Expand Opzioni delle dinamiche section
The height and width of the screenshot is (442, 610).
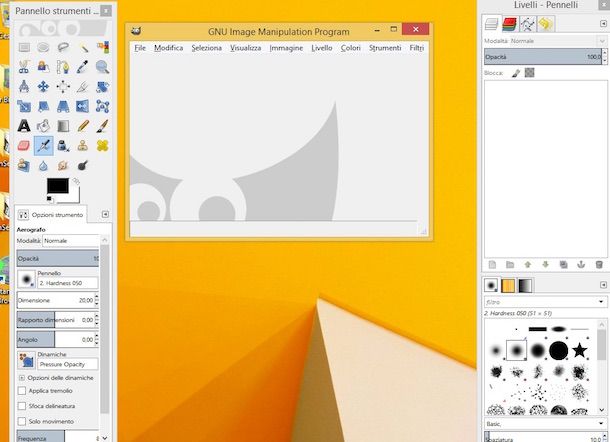(22, 378)
